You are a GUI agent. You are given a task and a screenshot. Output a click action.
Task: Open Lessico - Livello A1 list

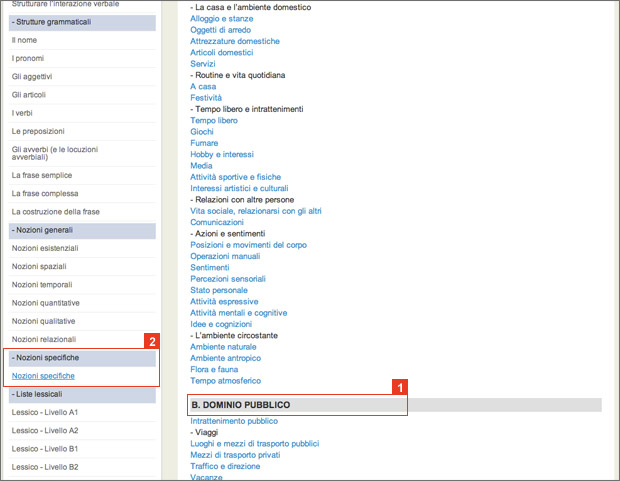[x=45, y=412]
